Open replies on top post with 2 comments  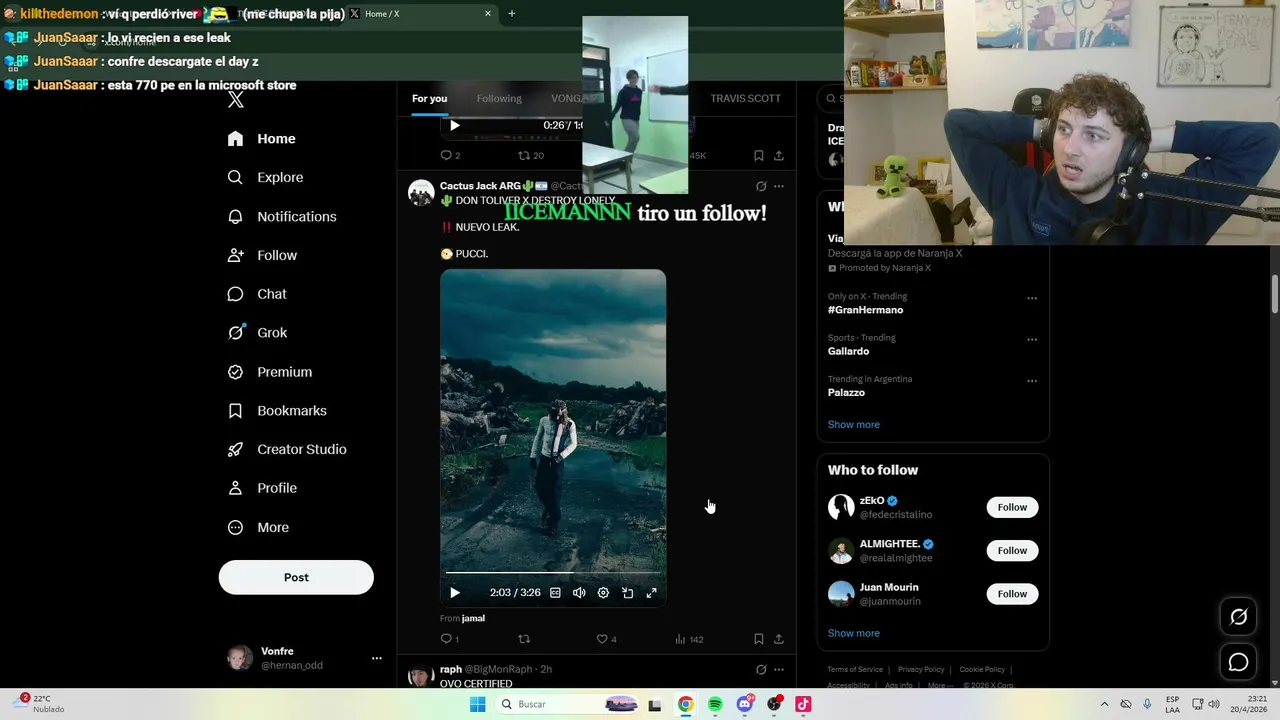[x=450, y=155]
